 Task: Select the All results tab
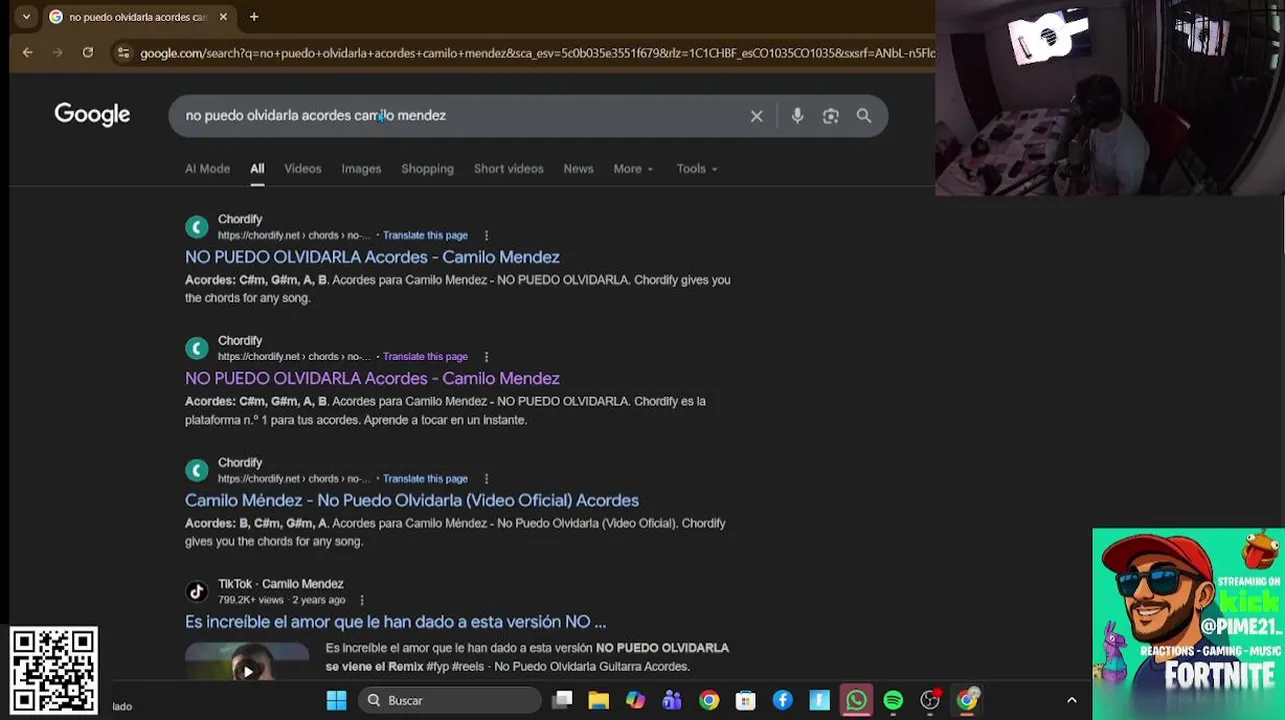[x=257, y=169]
